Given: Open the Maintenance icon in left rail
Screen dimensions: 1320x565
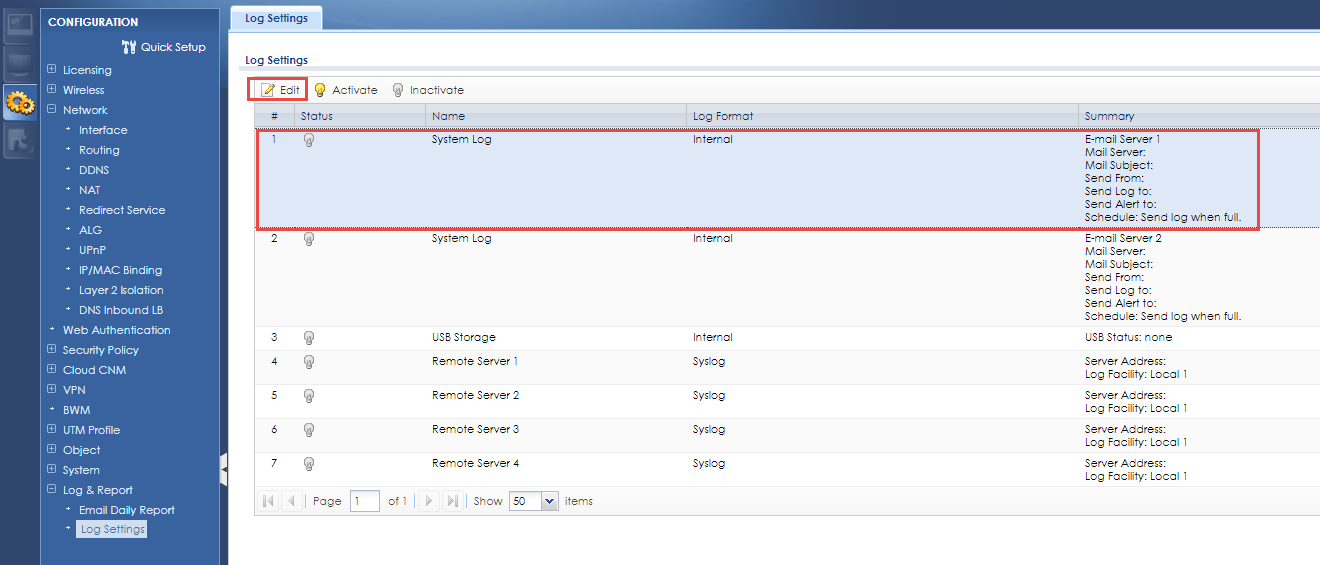Looking at the screenshot, I should [19, 139].
